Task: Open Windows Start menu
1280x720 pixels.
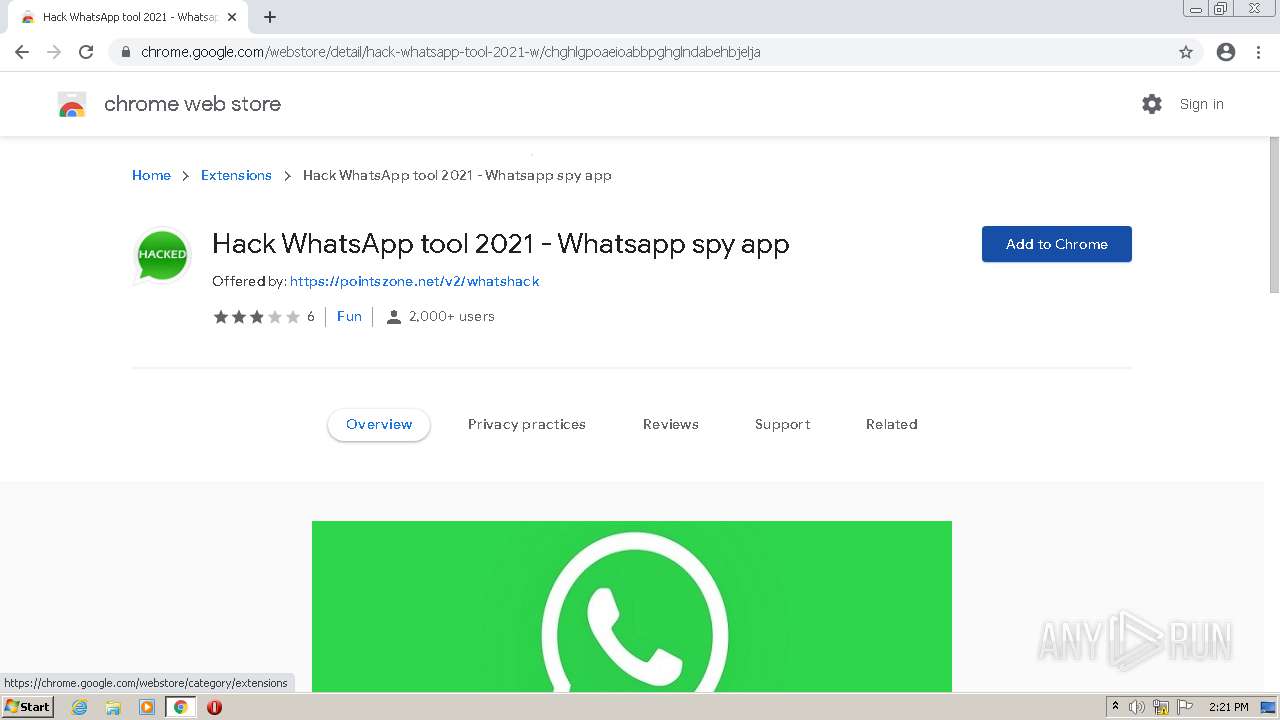Action: [x=27, y=707]
